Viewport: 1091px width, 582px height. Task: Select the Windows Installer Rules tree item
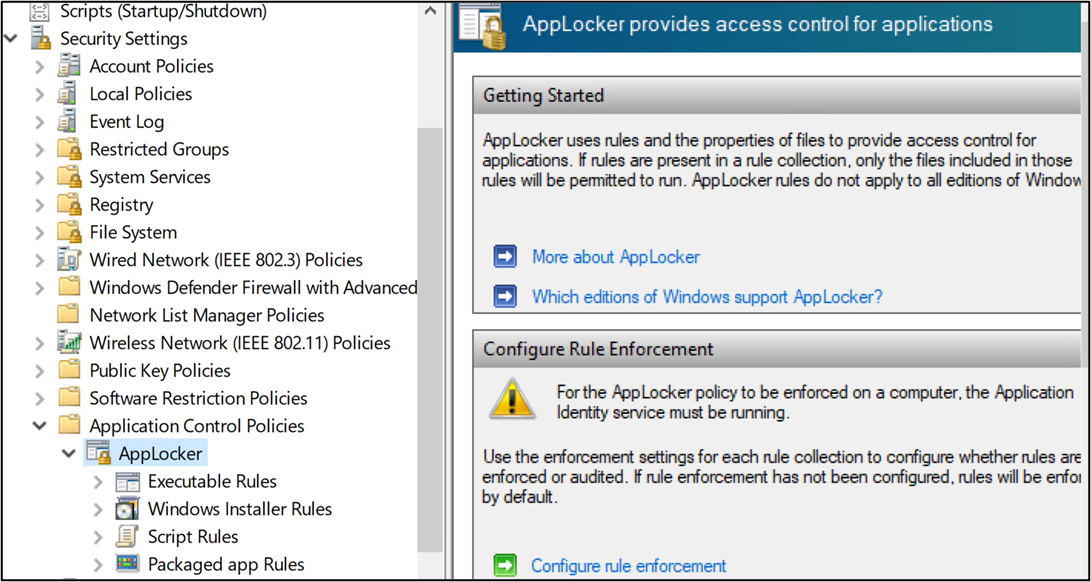[x=240, y=509]
